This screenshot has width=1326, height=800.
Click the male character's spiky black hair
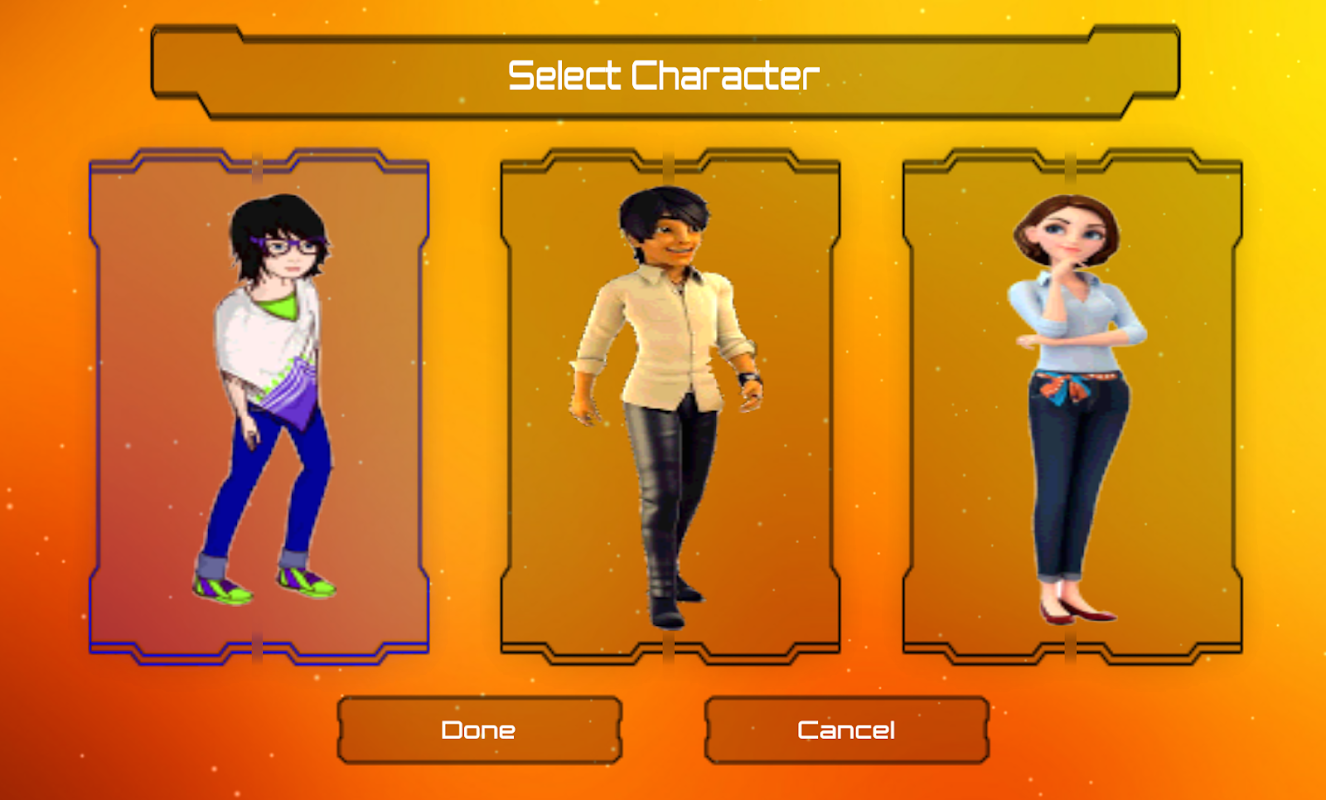coord(662,208)
